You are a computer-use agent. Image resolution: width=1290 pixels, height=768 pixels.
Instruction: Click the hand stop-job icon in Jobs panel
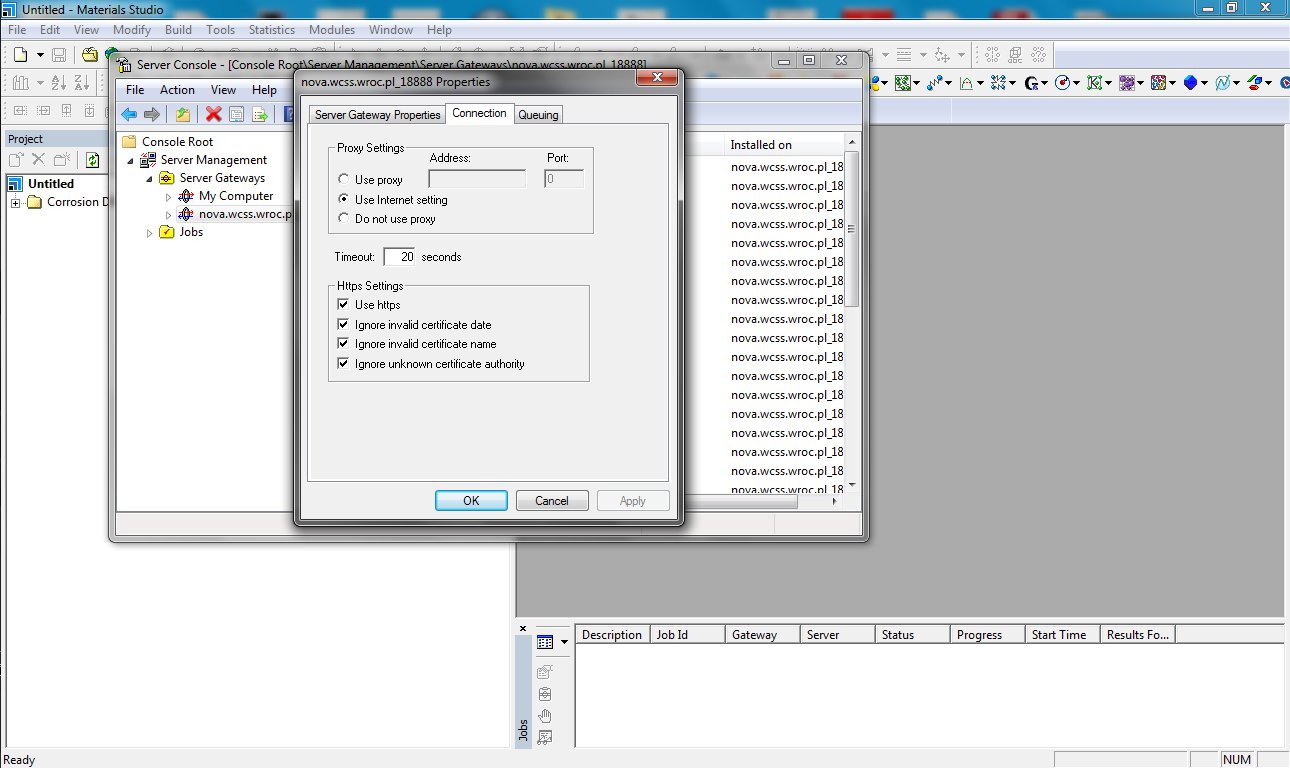(545, 716)
